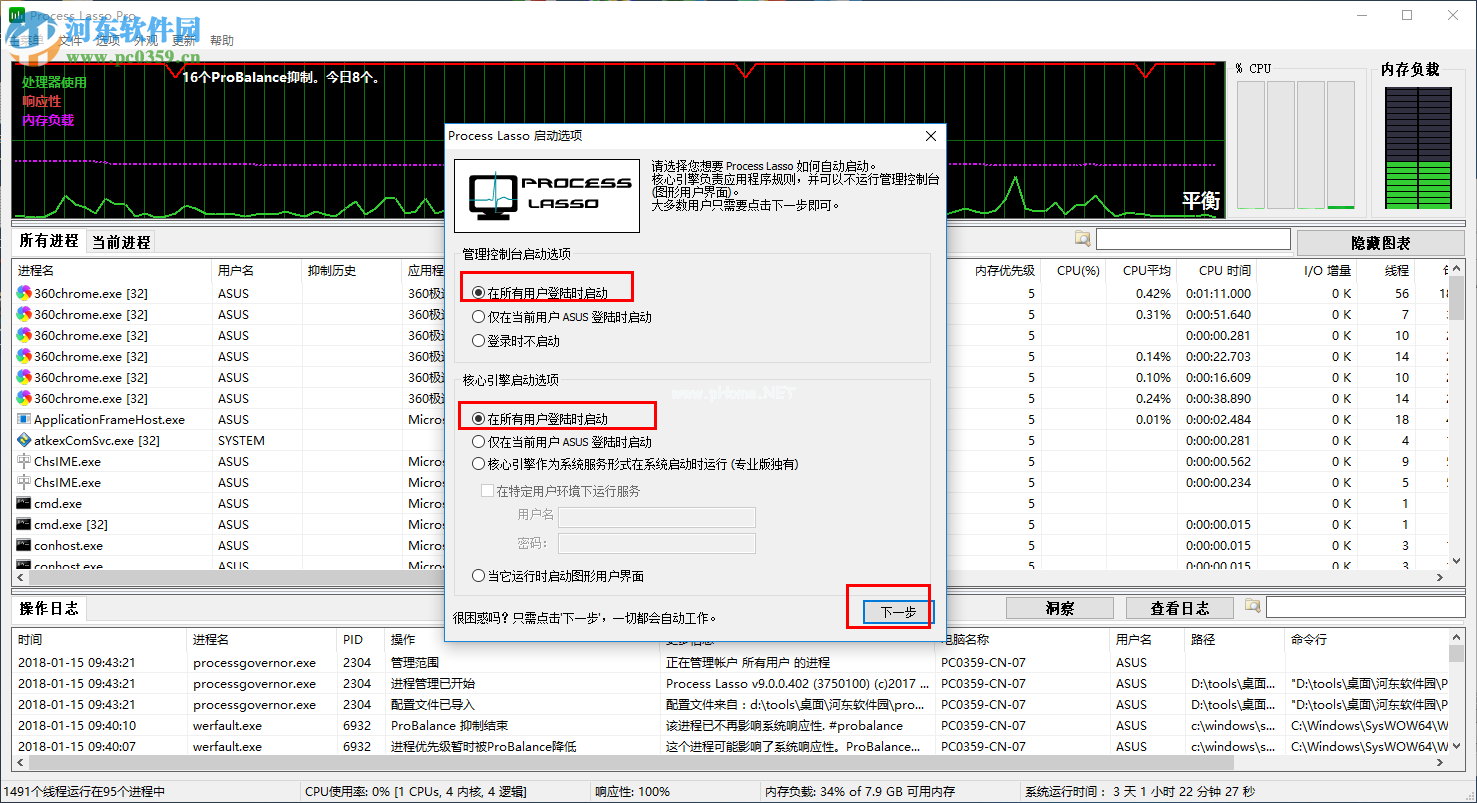Screen dimensions: 1477x803
Task: Sort the log by 命令行 column header
Action: click(x=1367, y=639)
